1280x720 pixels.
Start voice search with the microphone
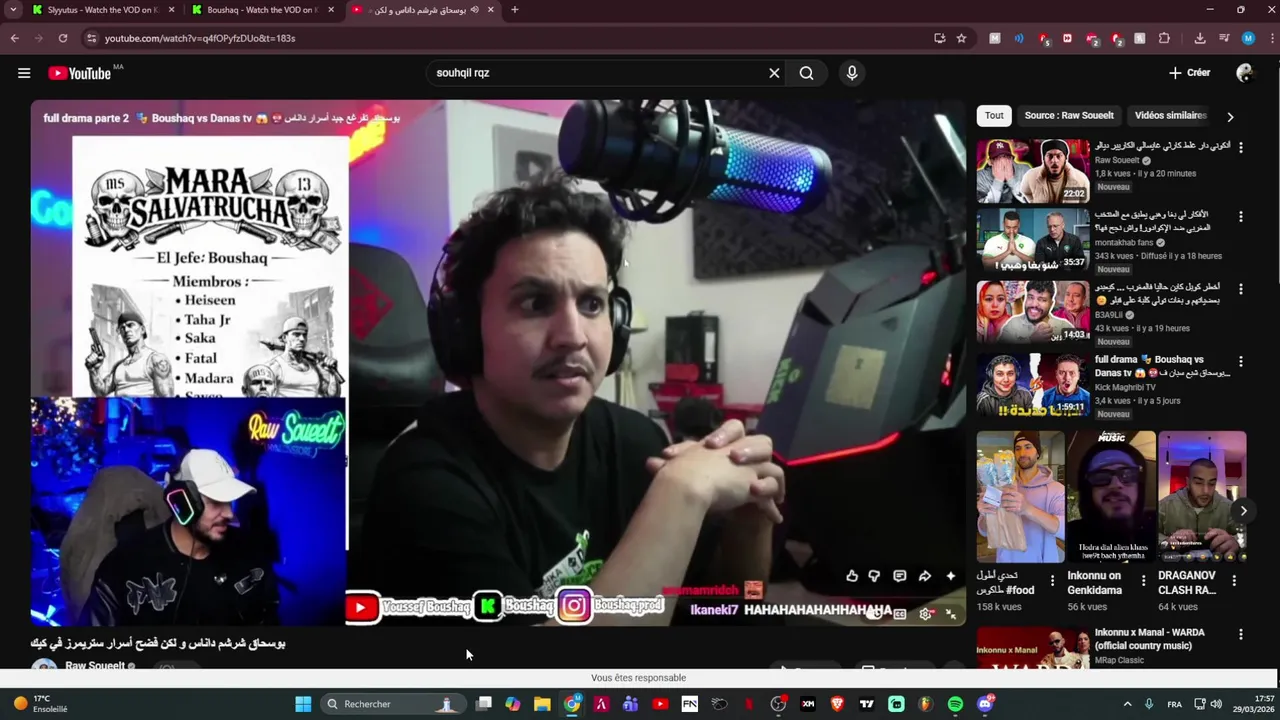[x=852, y=73]
